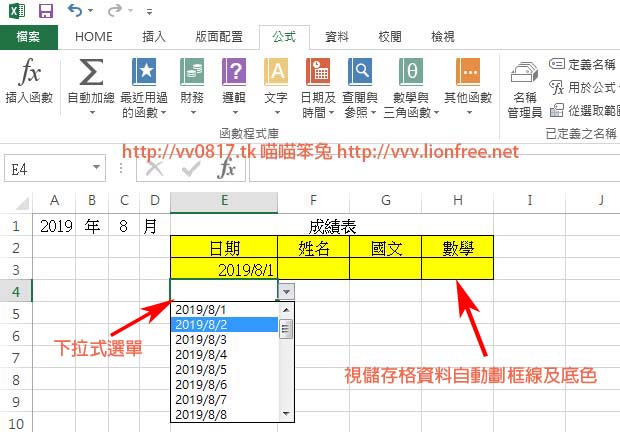Choose 2019/8/8 from dropdown list
Image resolution: width=620 pixels, height=432 pixels.
[225, 414]
